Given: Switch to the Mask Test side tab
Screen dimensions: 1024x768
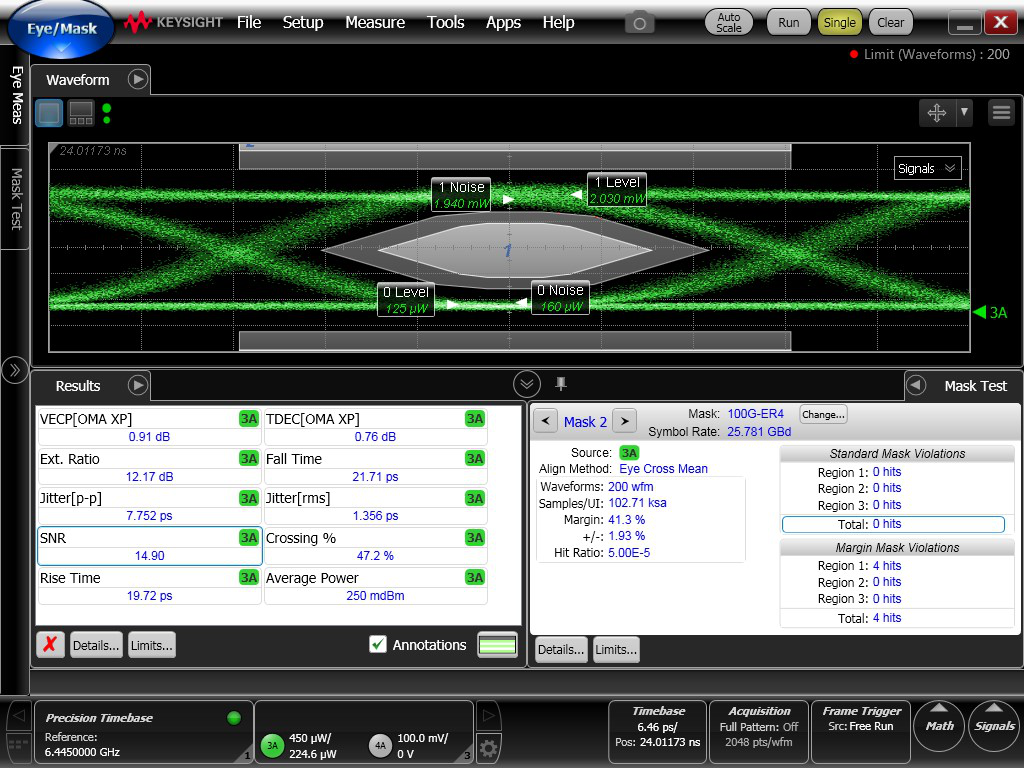Looking at the screenshot, I should [16, 198].
